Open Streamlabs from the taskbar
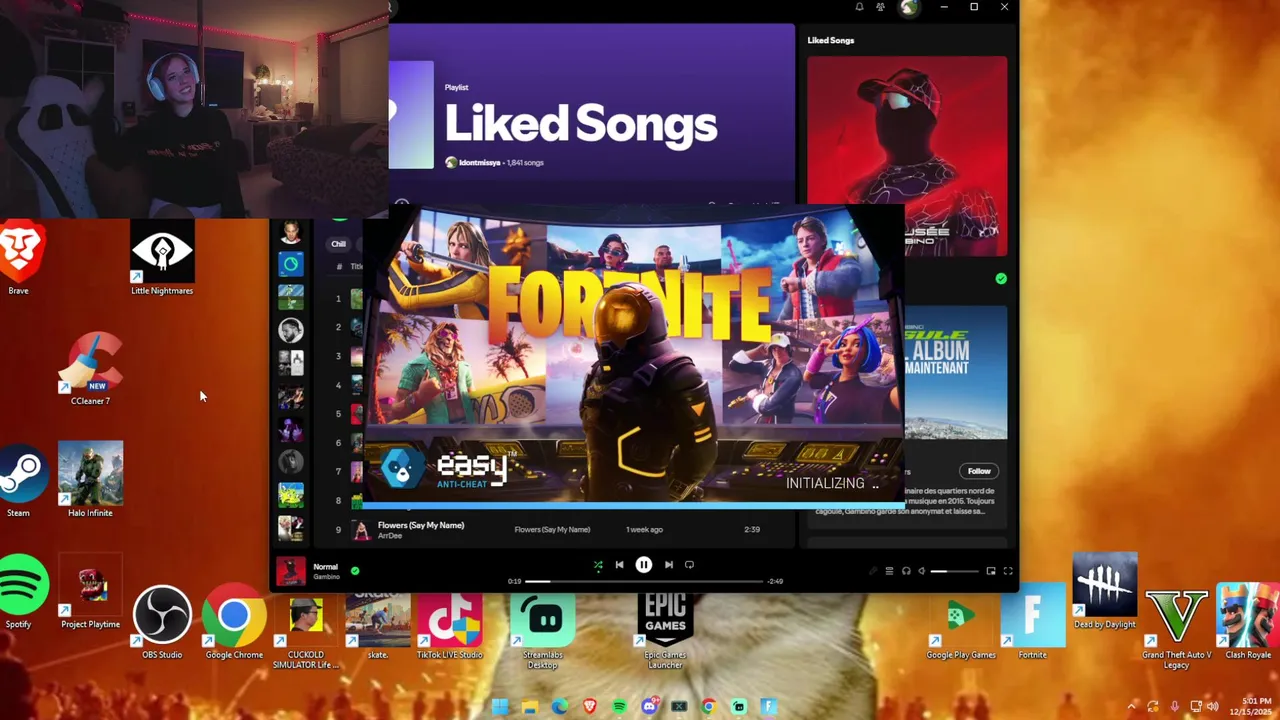Viewport: 1280px width, 720px height. point(739,706)
